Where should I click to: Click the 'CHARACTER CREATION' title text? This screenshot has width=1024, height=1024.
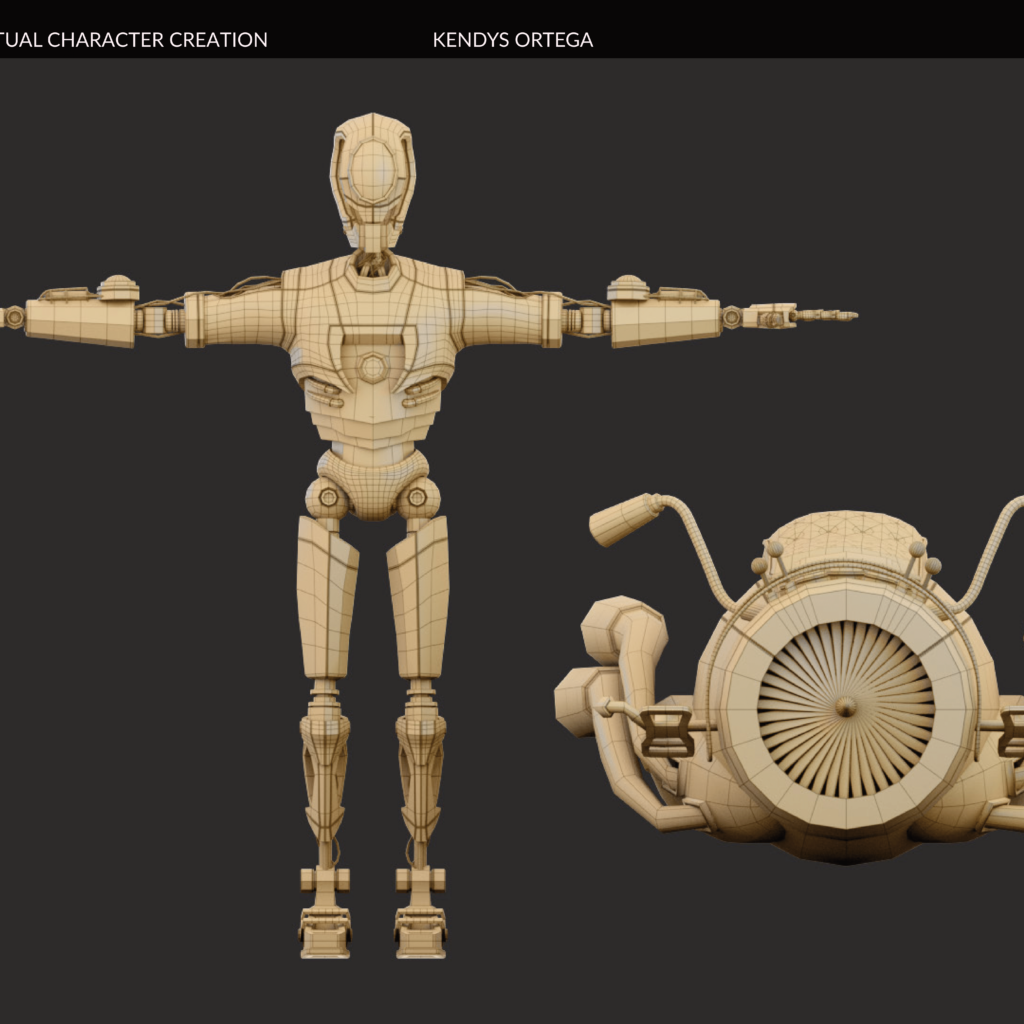[157, 40]
